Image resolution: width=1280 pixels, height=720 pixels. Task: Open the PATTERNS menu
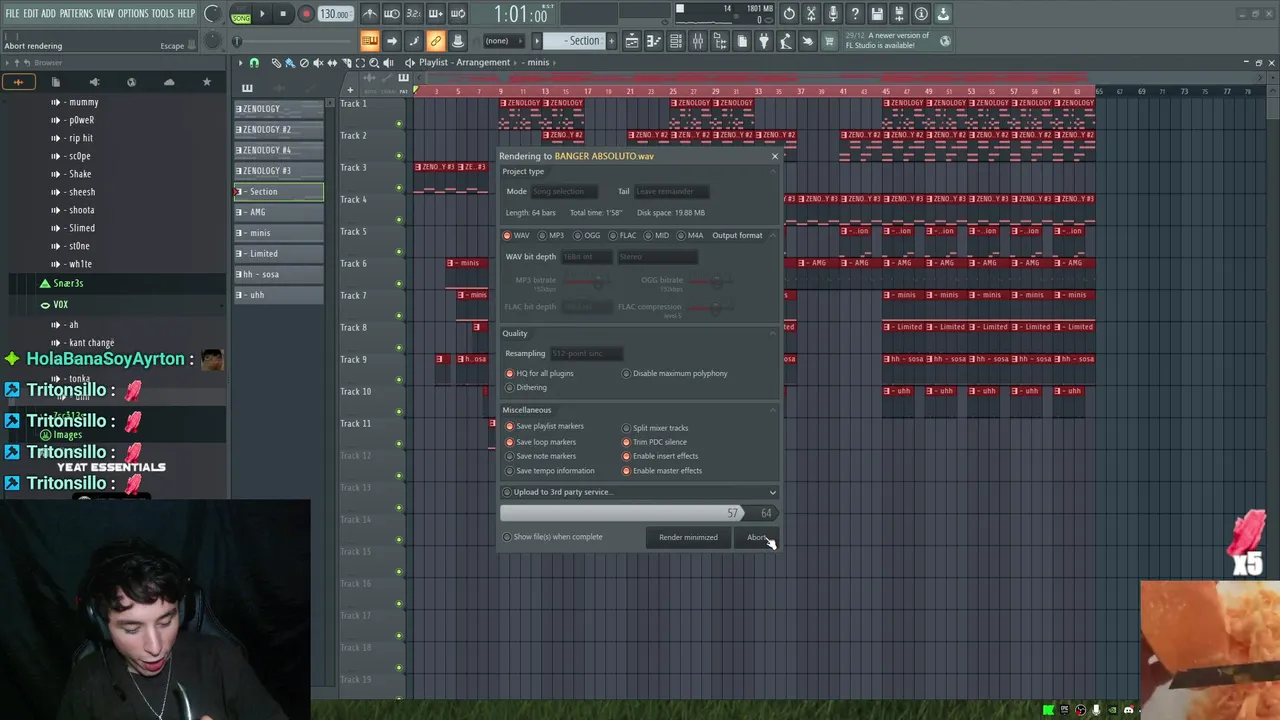click(x=76, y=14)
